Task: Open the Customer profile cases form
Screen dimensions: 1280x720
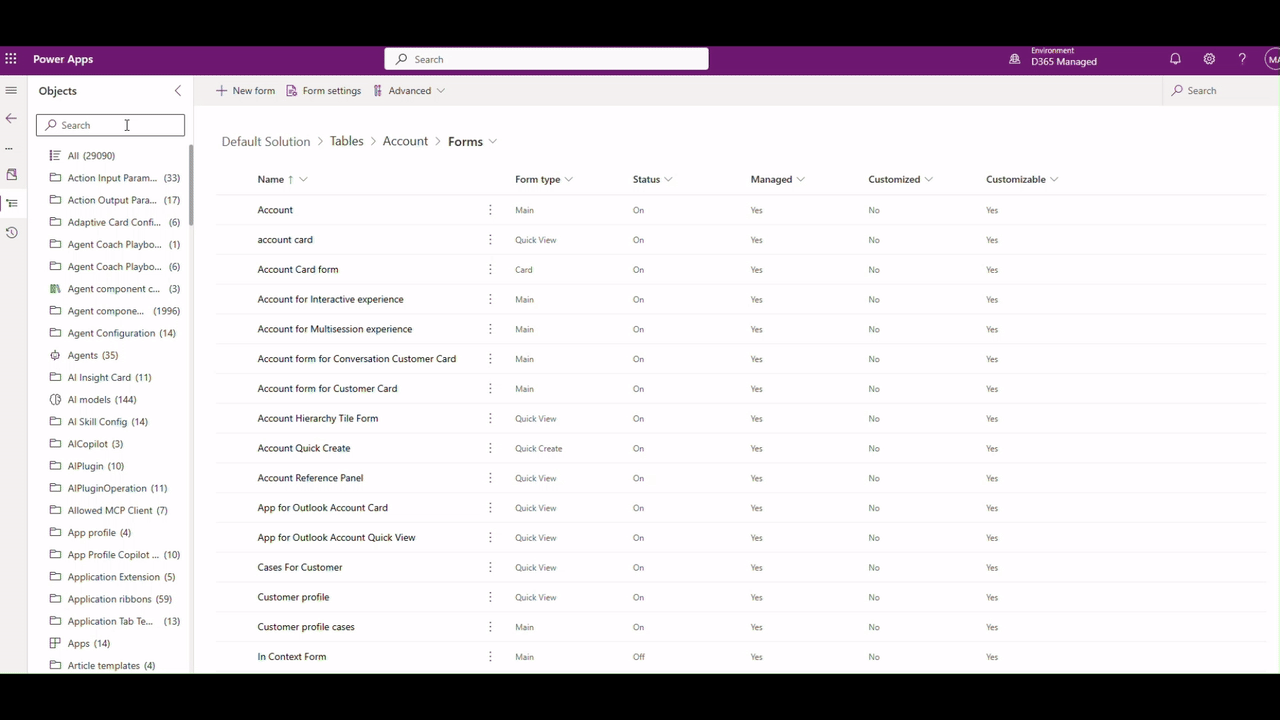Action: 306,627
